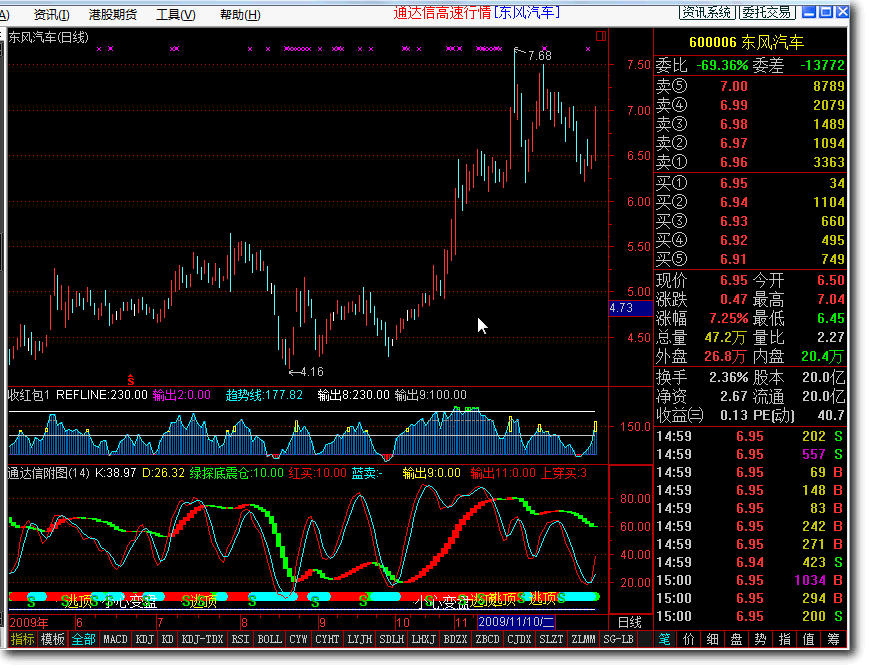869x668 pixels.
Task: Click the REFLINE:230.00 label
Action: coord(101,395)
